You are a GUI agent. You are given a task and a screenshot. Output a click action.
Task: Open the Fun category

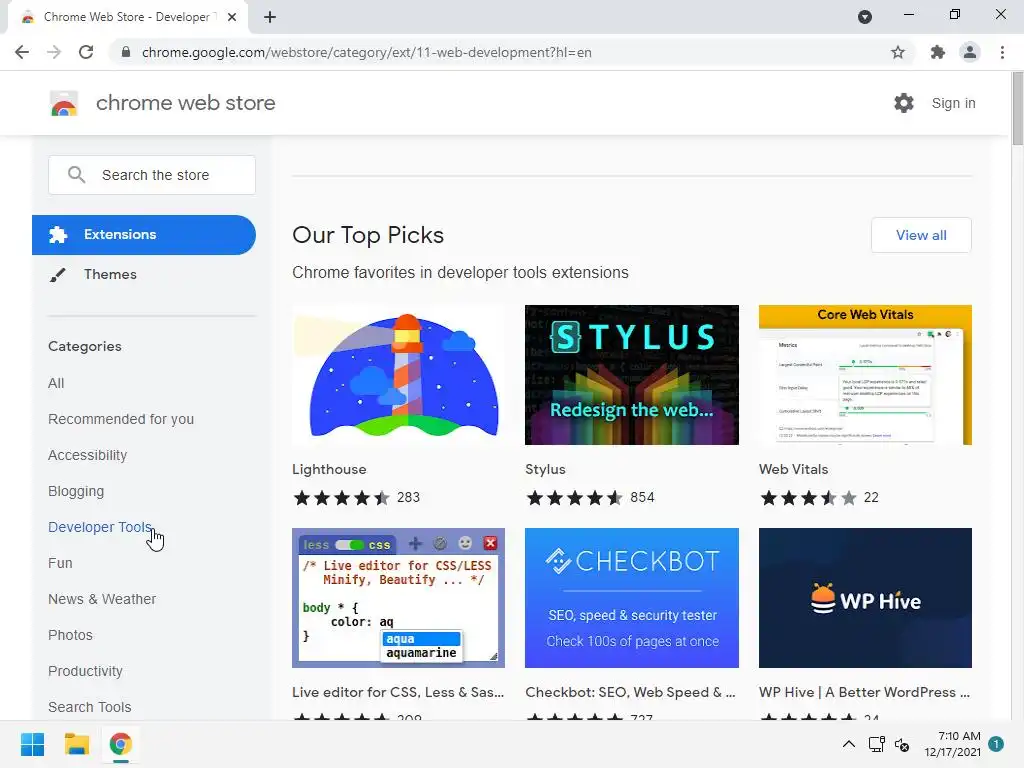(60, 563)
